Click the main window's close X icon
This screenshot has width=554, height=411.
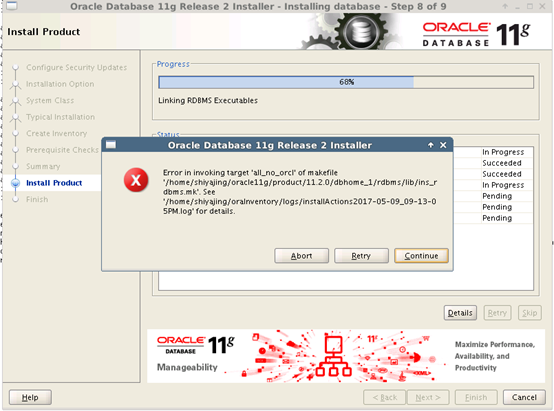tap(542, 6)
